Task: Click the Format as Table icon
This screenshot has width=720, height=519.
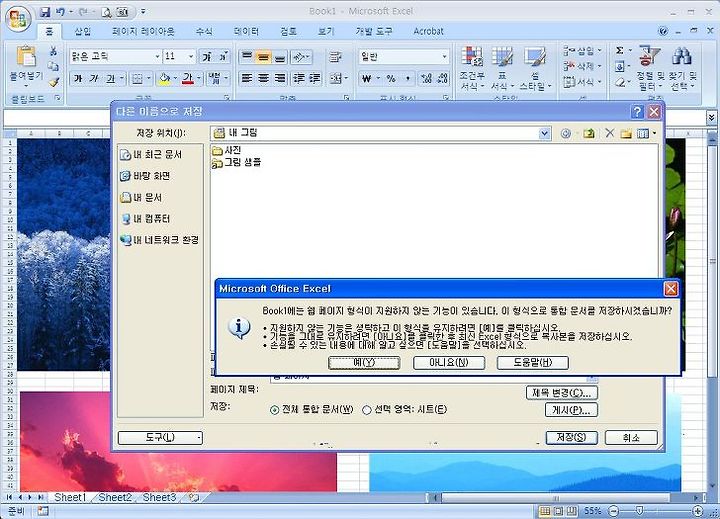Action: 502,56
